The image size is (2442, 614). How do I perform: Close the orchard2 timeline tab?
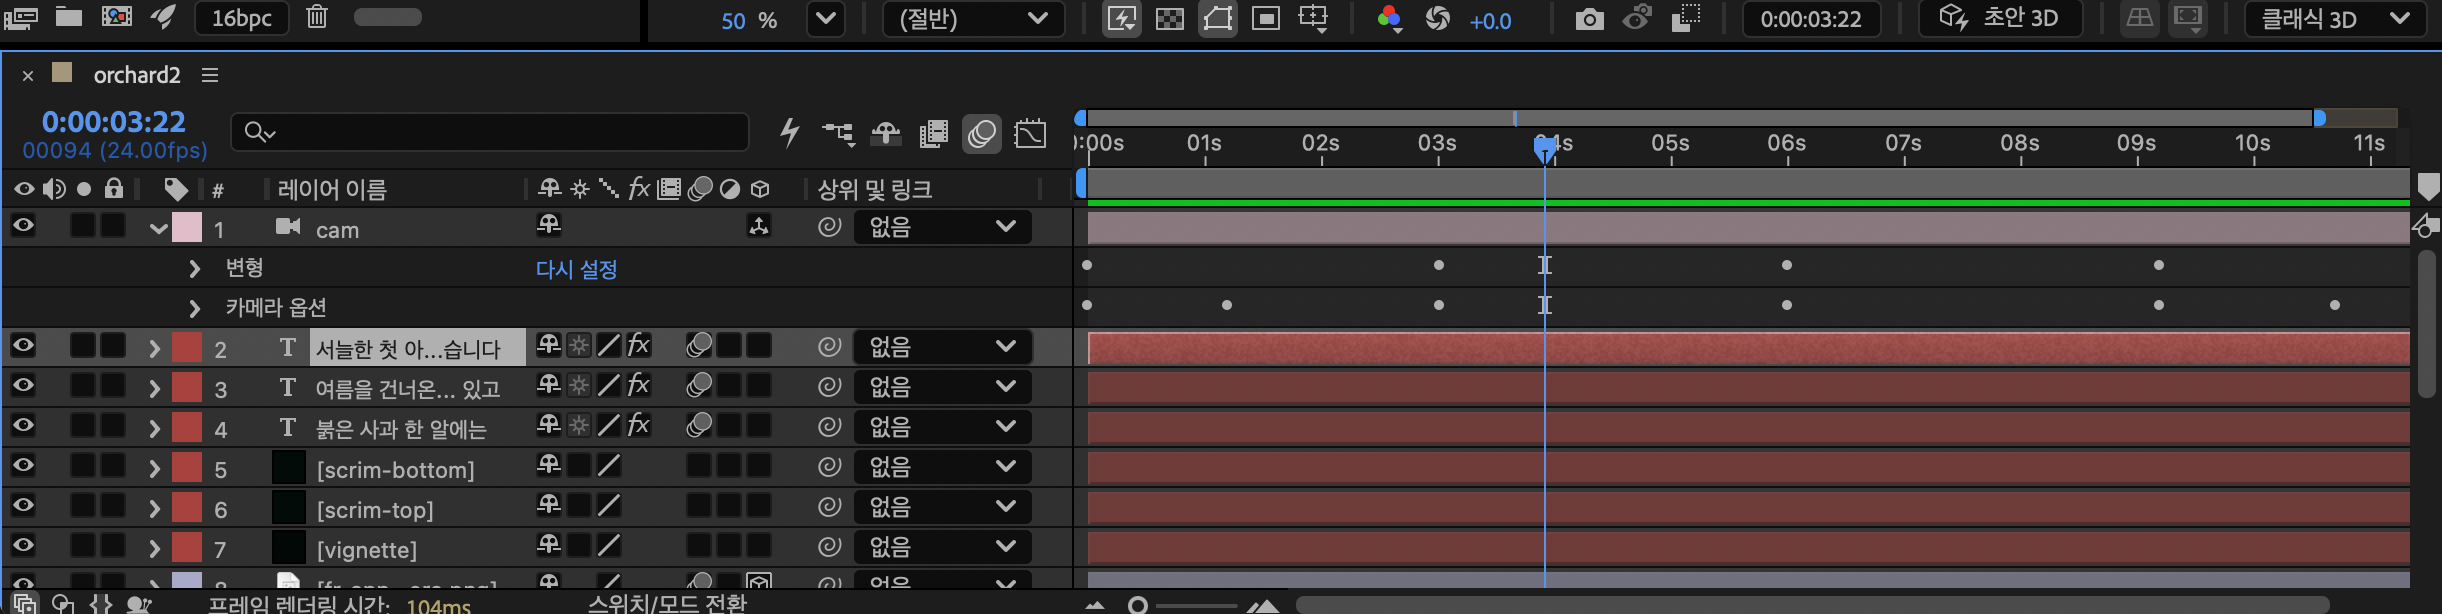pyautogui.click(x=28, y=76)
